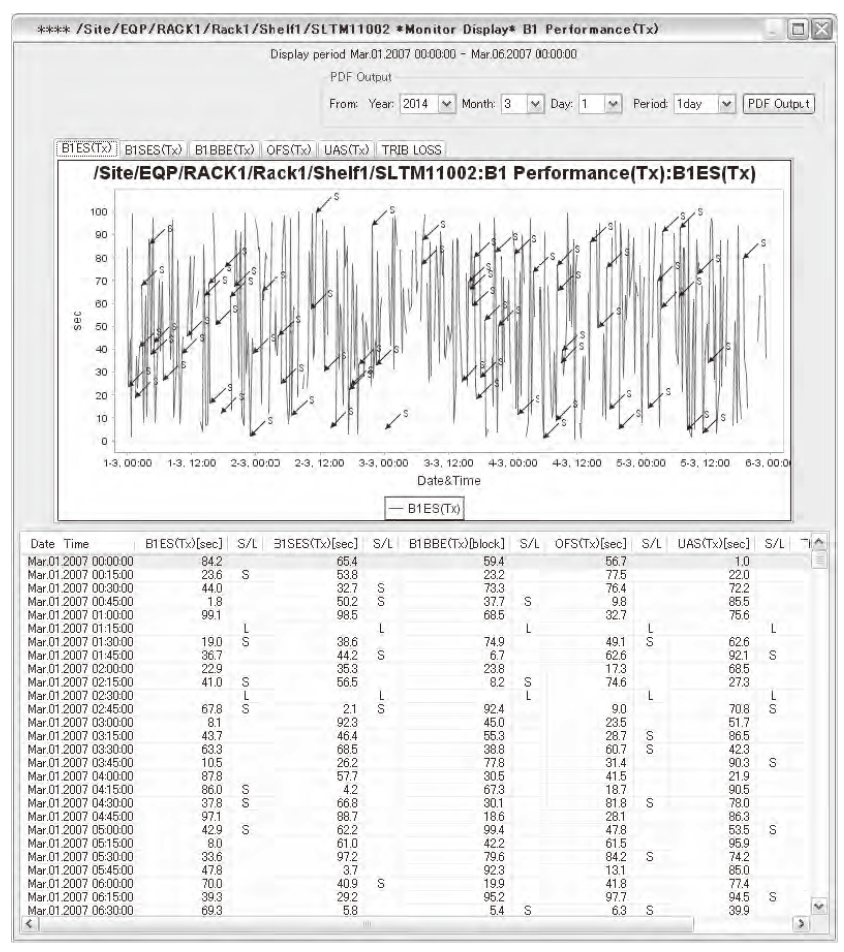Select row Mar.01.2007 00:45:00
844x952 pixels.
[417, 602]
